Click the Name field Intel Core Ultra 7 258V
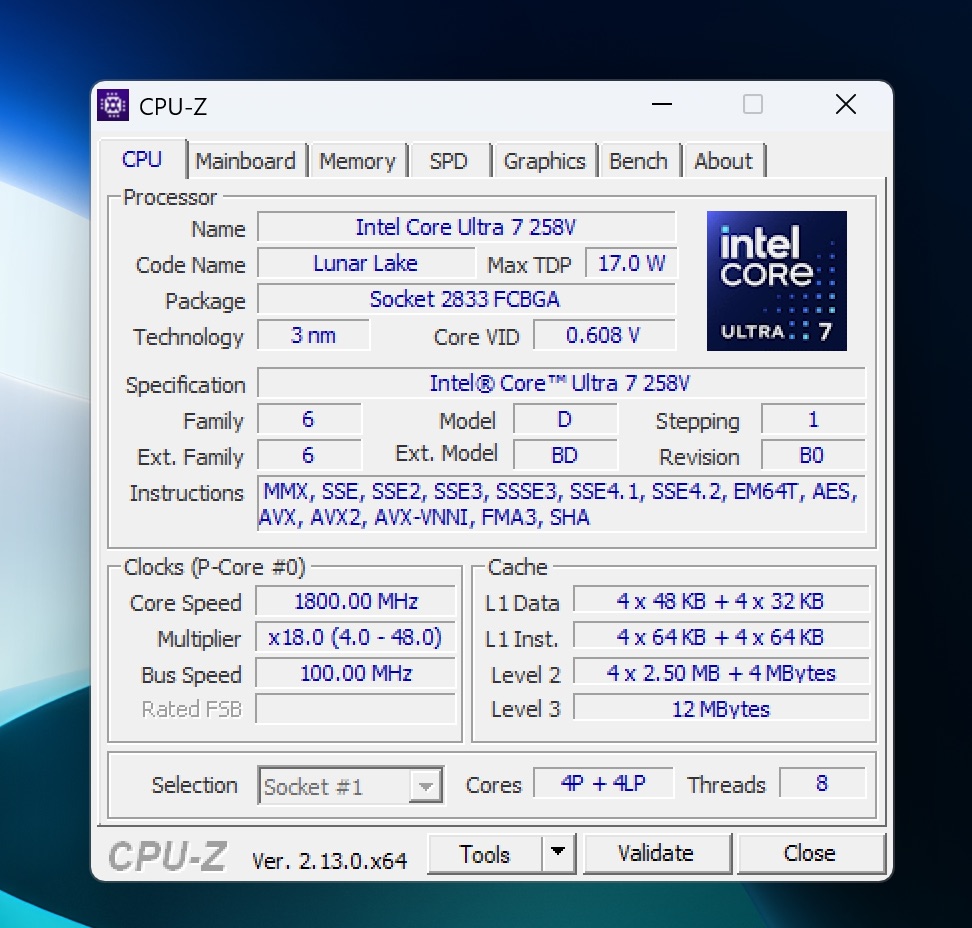Viewport: 972px width, 928px height. click(466, 228)
